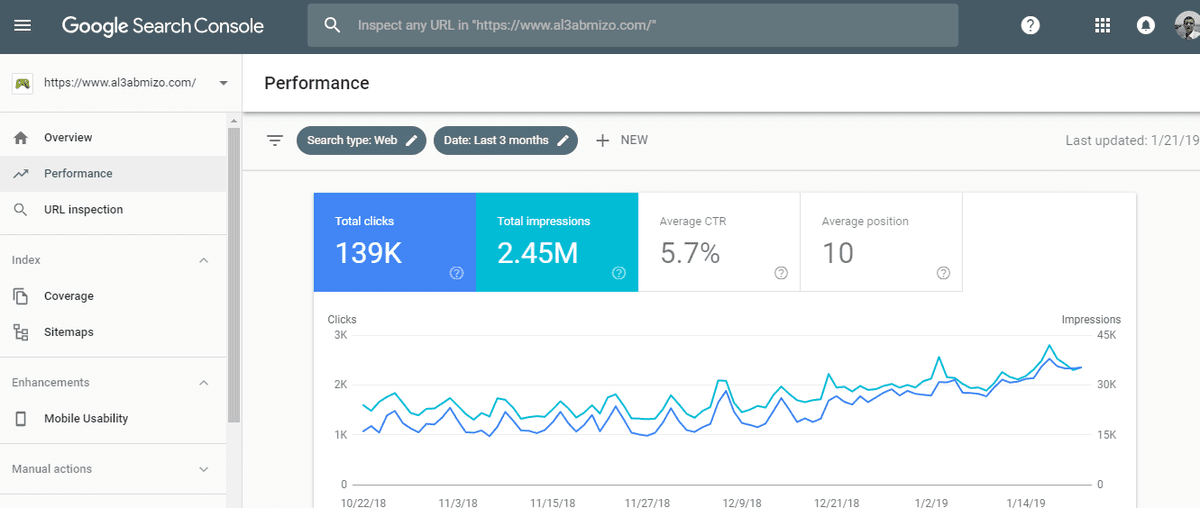
Task: Collapse the Index section
Action: pyautogui.click(x=204, y=260)
